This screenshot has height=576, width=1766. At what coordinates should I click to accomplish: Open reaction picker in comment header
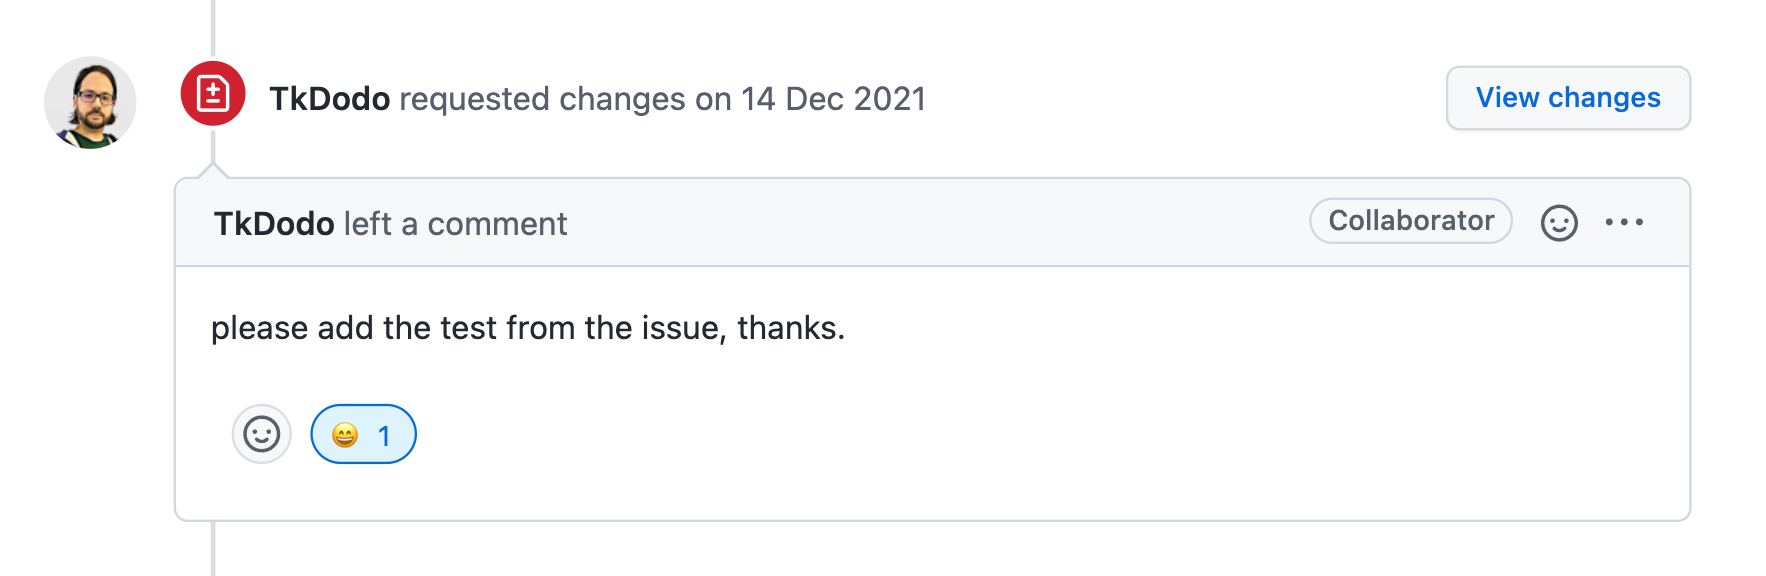(1558, 223)
